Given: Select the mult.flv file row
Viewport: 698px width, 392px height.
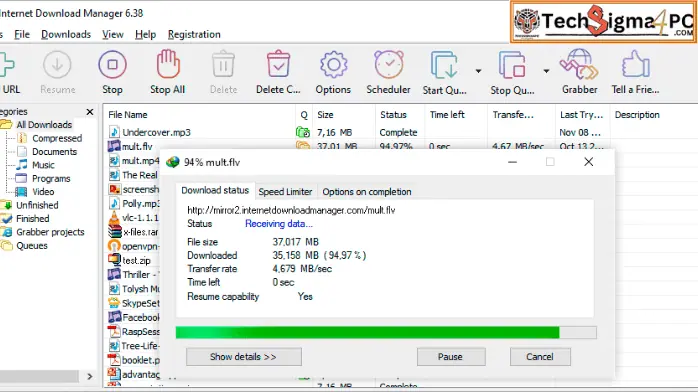Looking at the screenshot, I should 137,146.
